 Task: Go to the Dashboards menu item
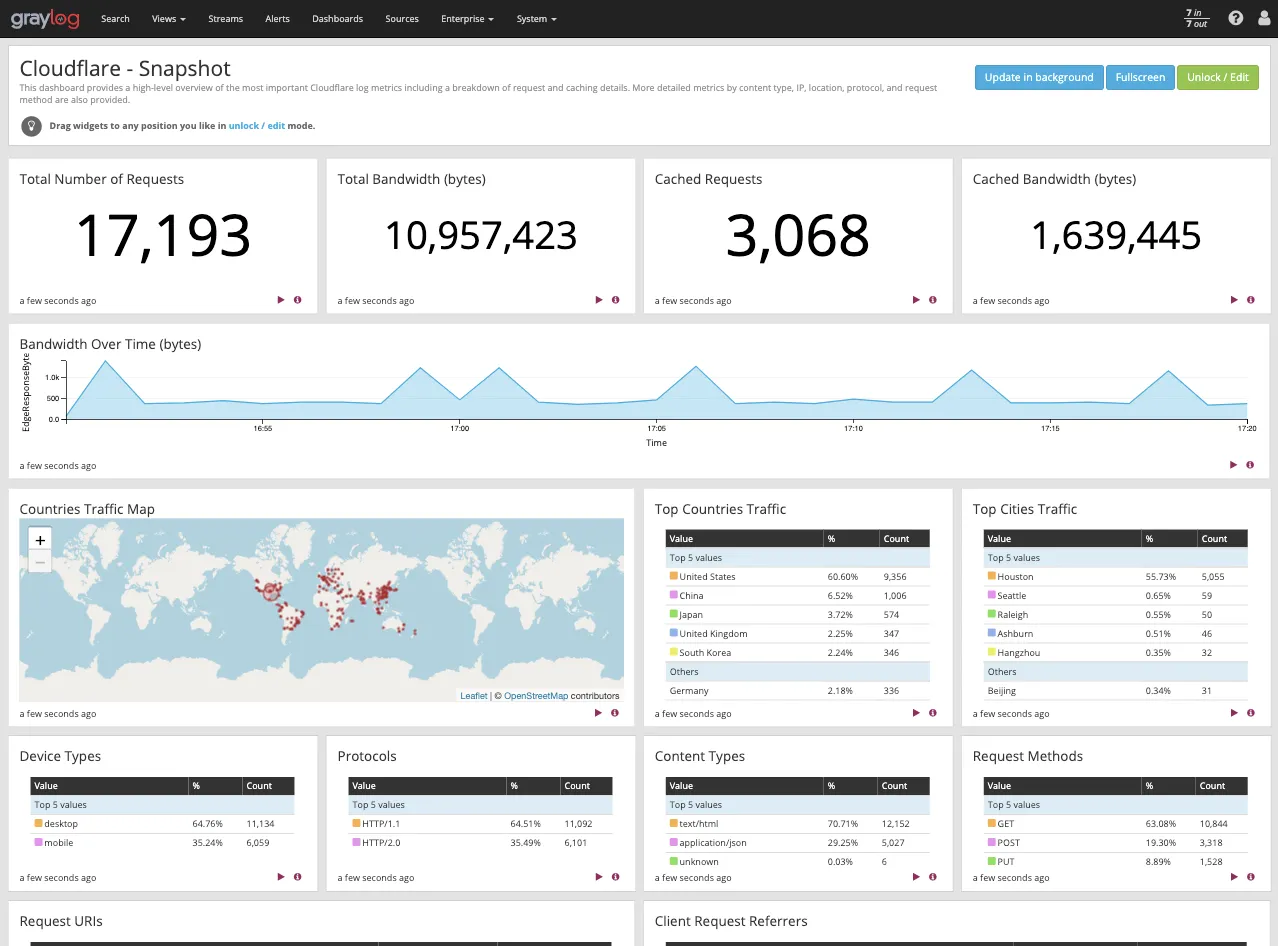point(337,18)
